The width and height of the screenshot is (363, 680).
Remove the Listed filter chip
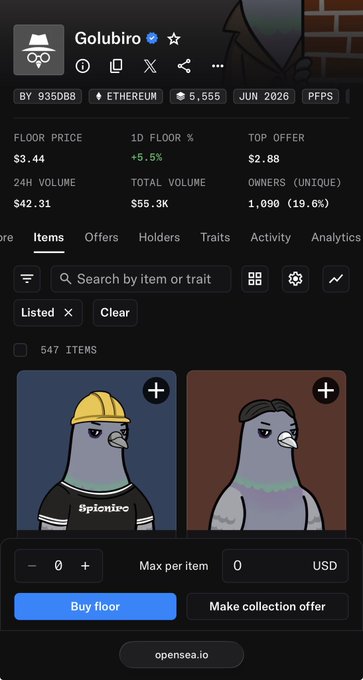[69, 313]
